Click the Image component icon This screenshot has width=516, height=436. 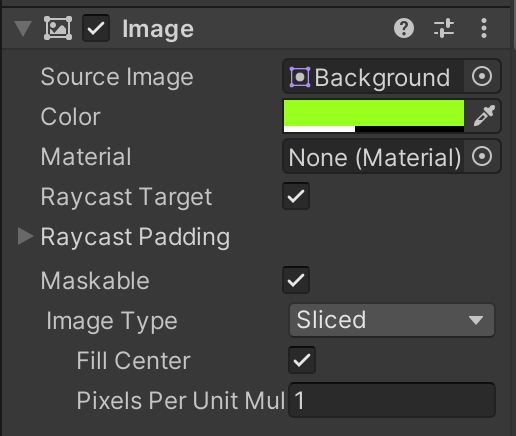coord(58,28)
